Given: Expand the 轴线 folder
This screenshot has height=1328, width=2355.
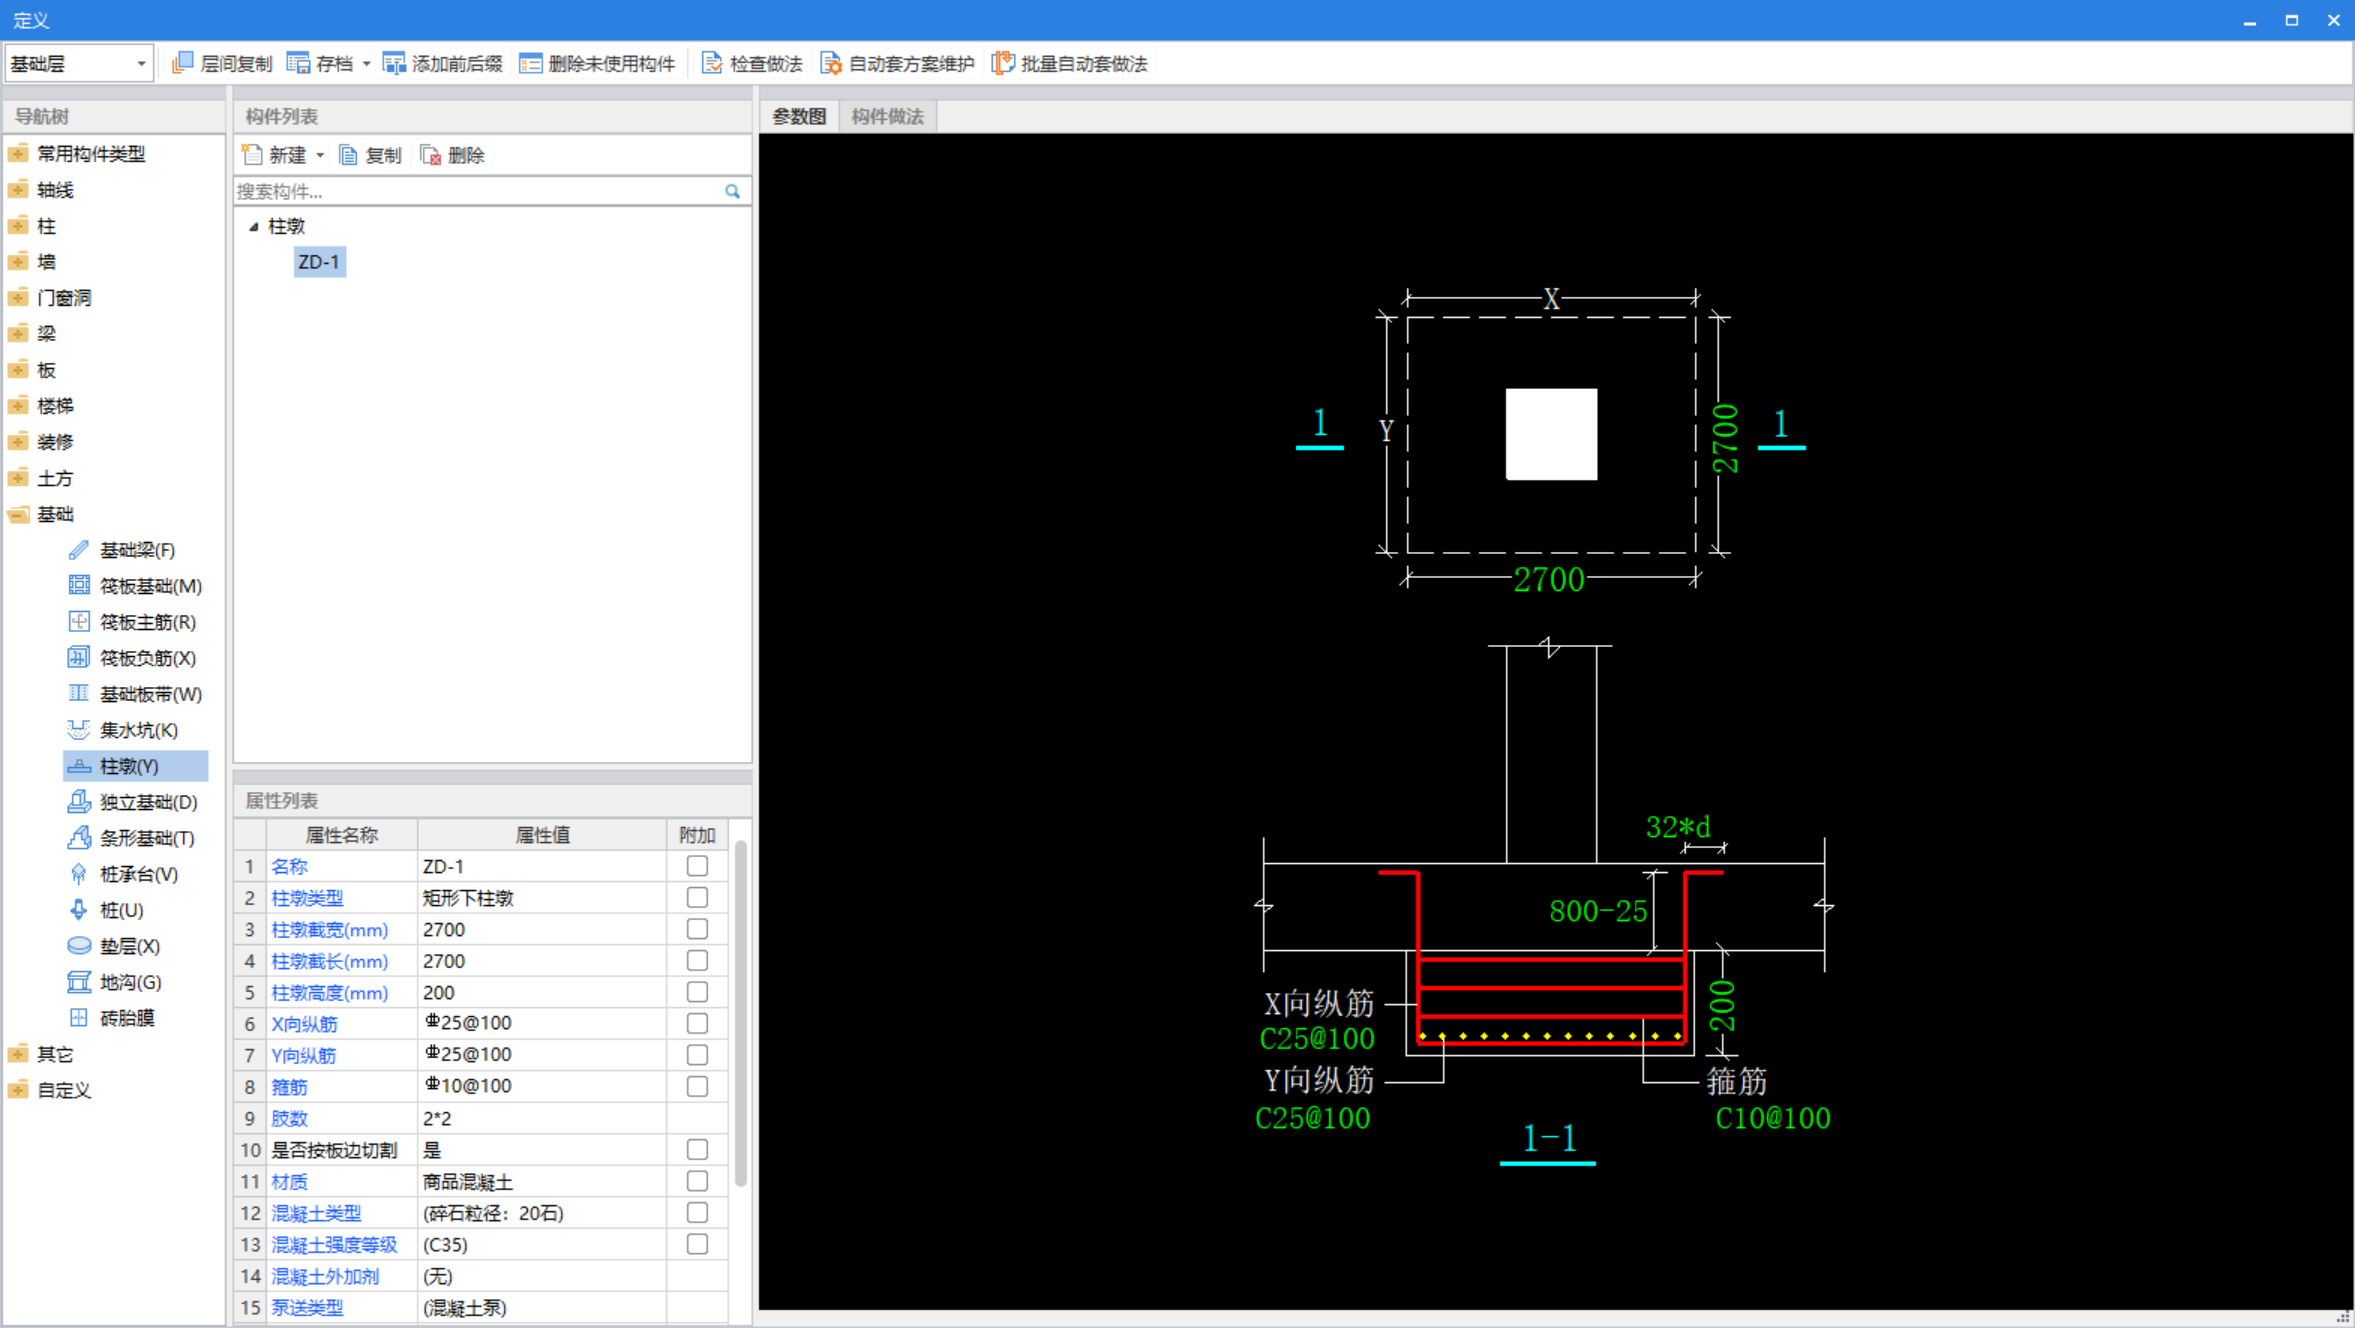Looking at the screenshot, I should (18, 190).
